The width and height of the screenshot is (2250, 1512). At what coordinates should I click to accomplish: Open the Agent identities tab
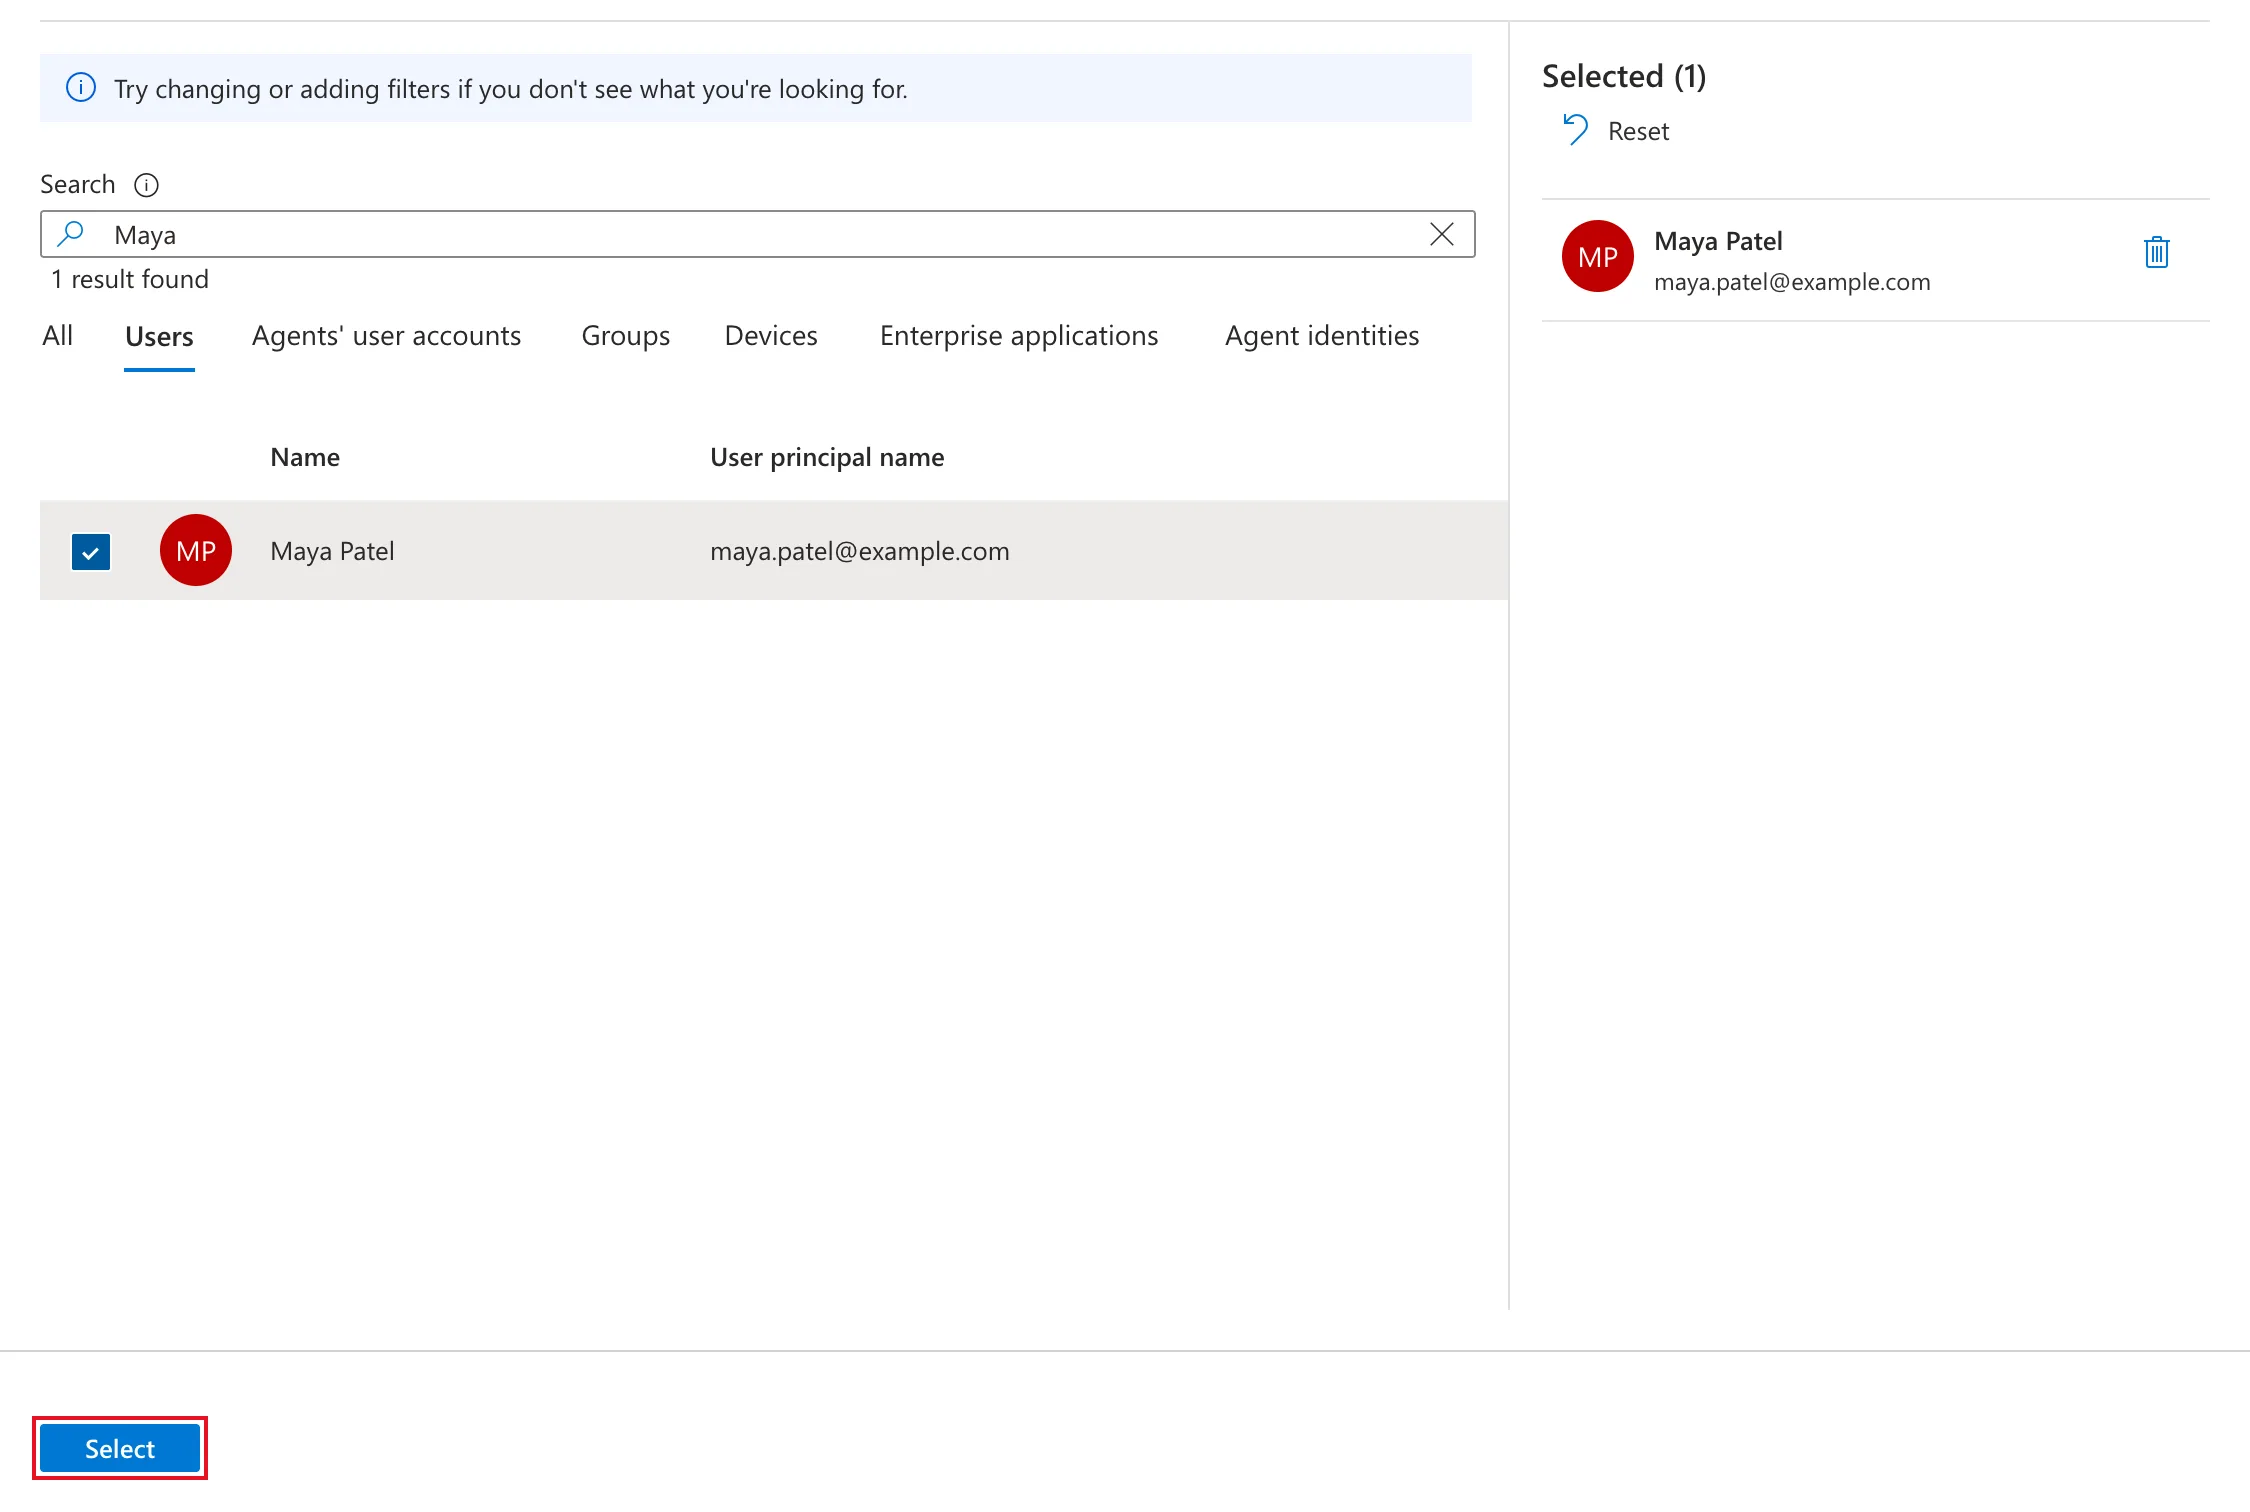pyautogui.click(x=1322, y=336)
